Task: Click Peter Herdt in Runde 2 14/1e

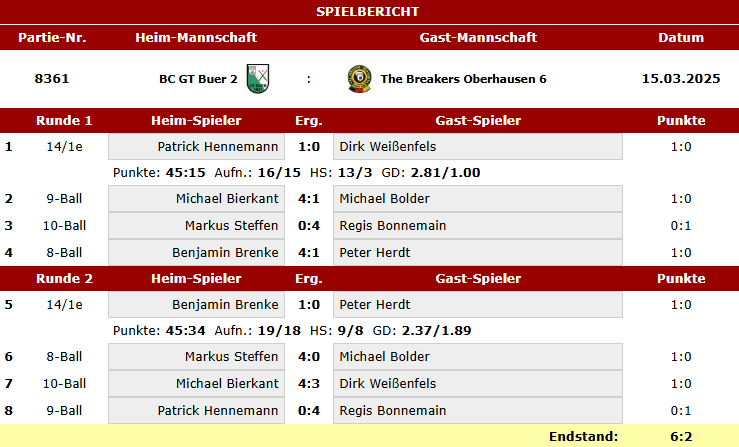Action: click(x=478, y=305)
